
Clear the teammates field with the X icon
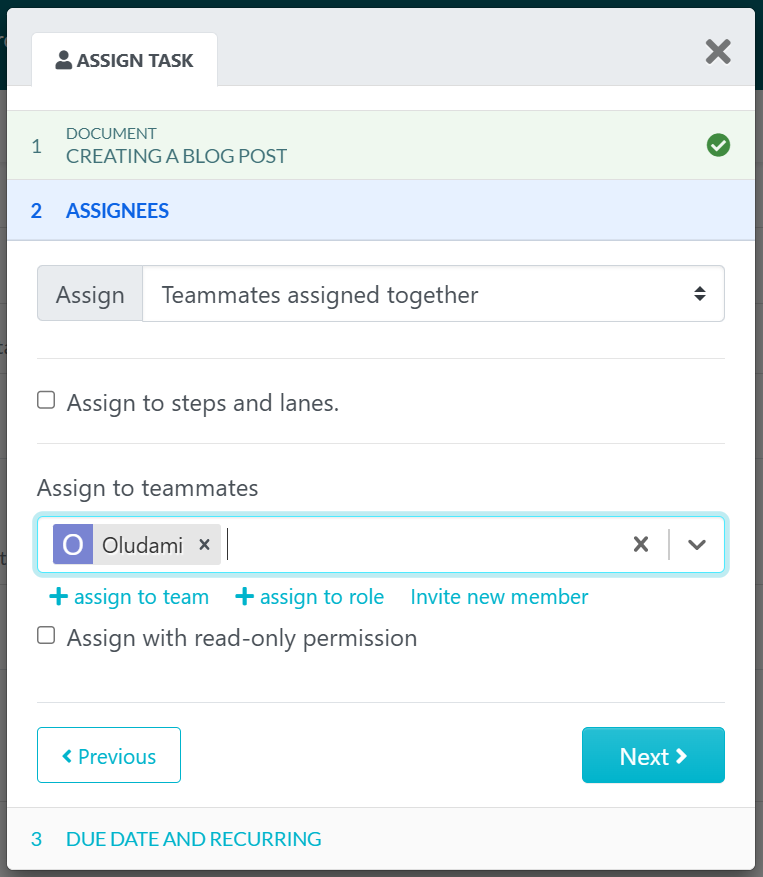(x=640, y=544)
